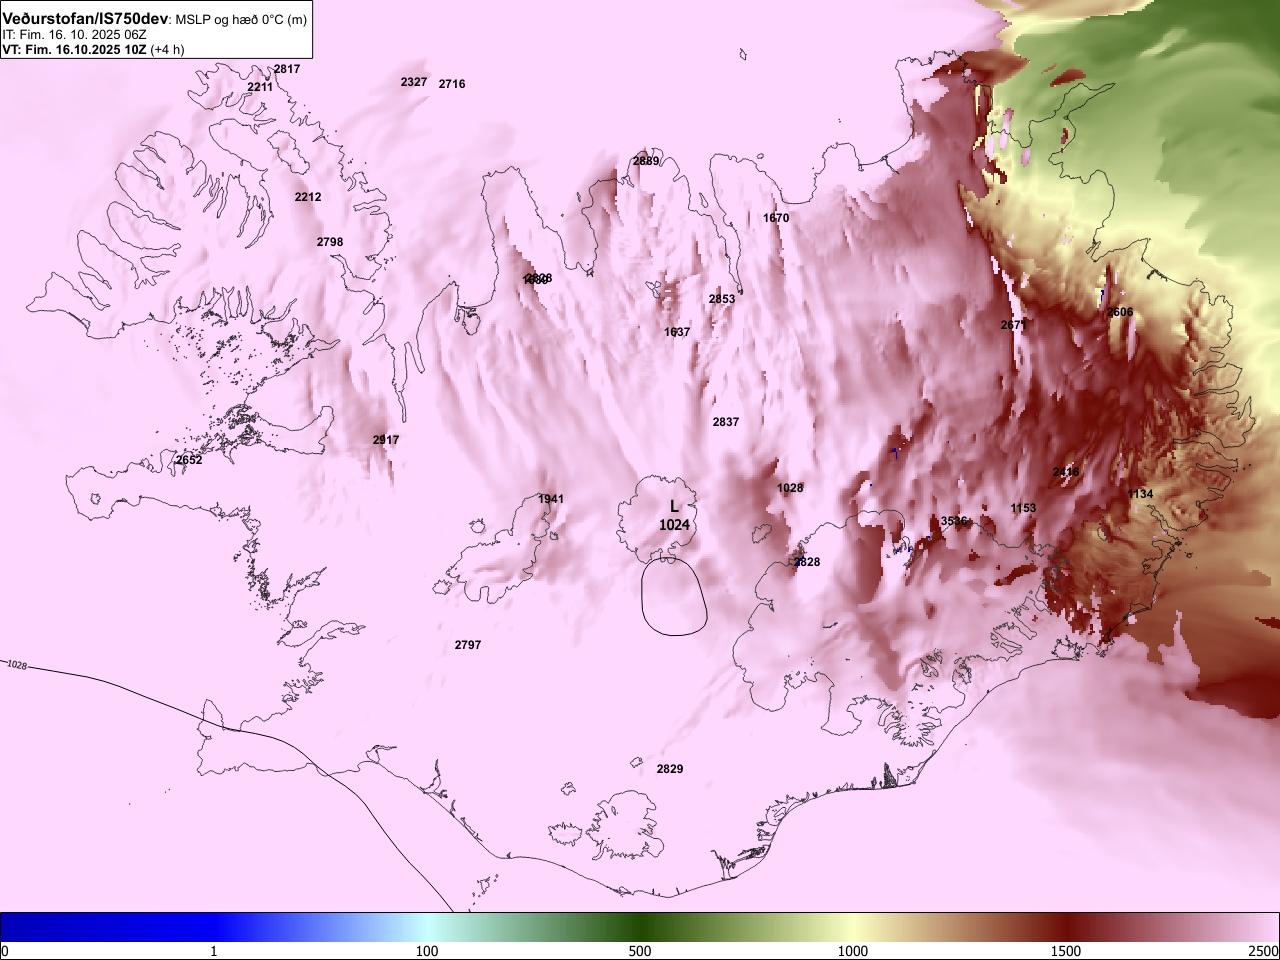Image resolution: width=1280 pixels, height=960 pixels.
Task: Click the 1153 height value
Action: point(1023,508)
